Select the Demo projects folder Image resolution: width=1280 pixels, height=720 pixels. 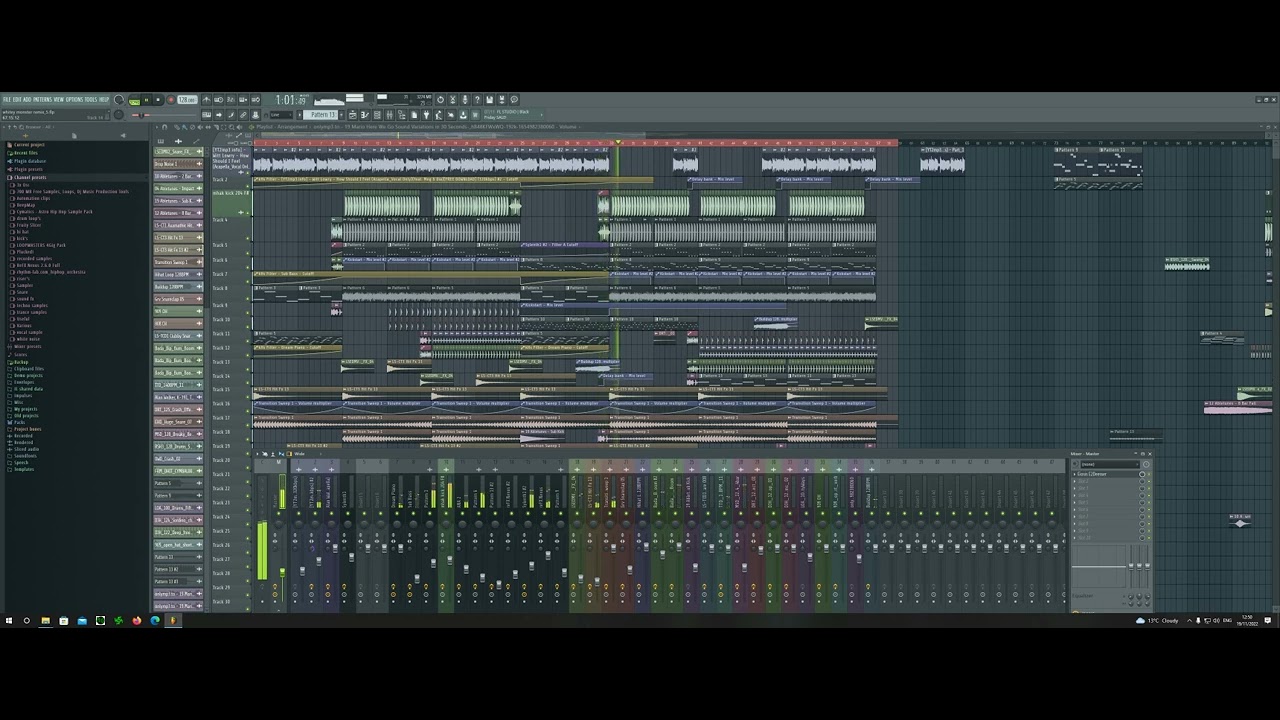pos(30,375)
